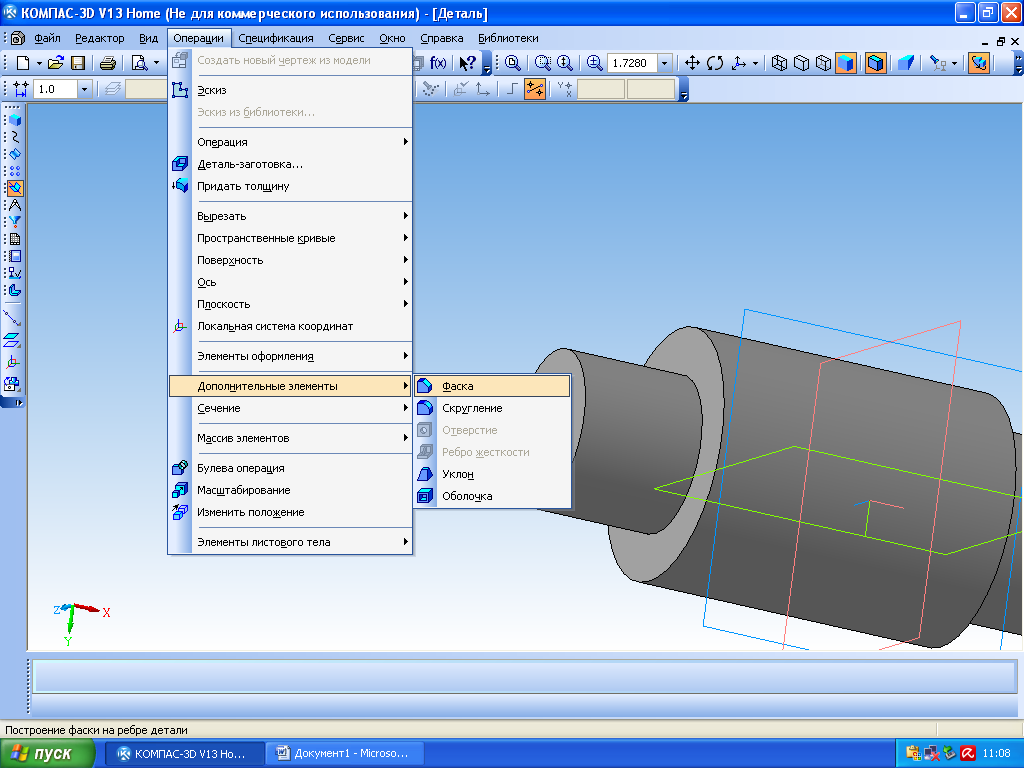Image resolution: width=1024 pixels, height=768 pixels.
Task: Expand the orientation axes dropdown arrow
Action: pyautogui.click(x=755, y=63)
